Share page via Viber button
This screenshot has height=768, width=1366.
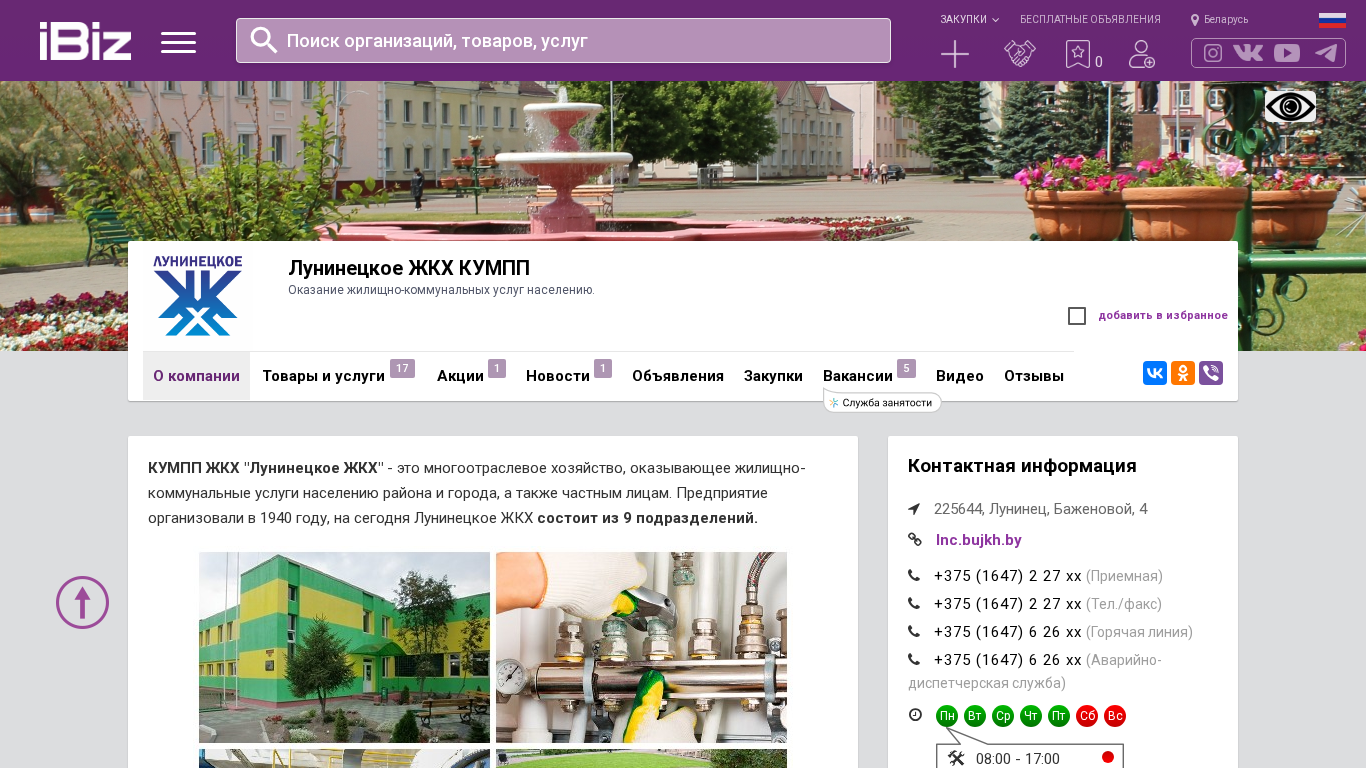coord(1211,373)
